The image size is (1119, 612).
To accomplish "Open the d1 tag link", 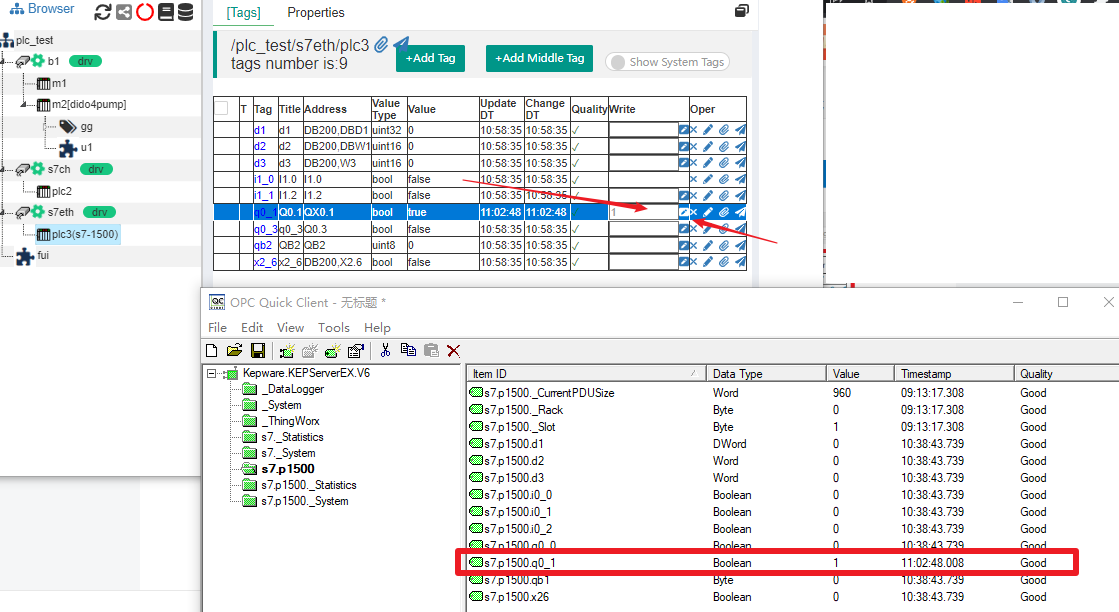I will [x=259, y=130].
